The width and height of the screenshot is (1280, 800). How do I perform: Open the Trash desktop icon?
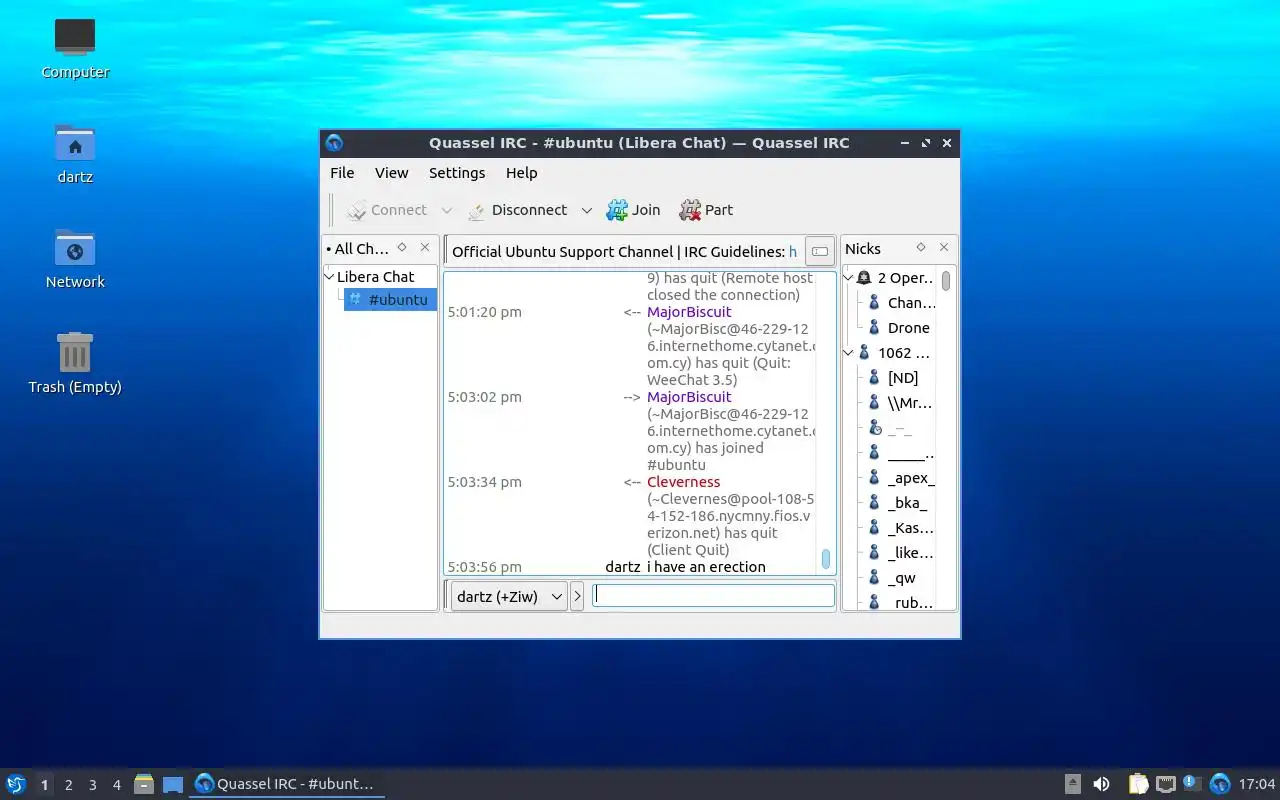point(75,364)
